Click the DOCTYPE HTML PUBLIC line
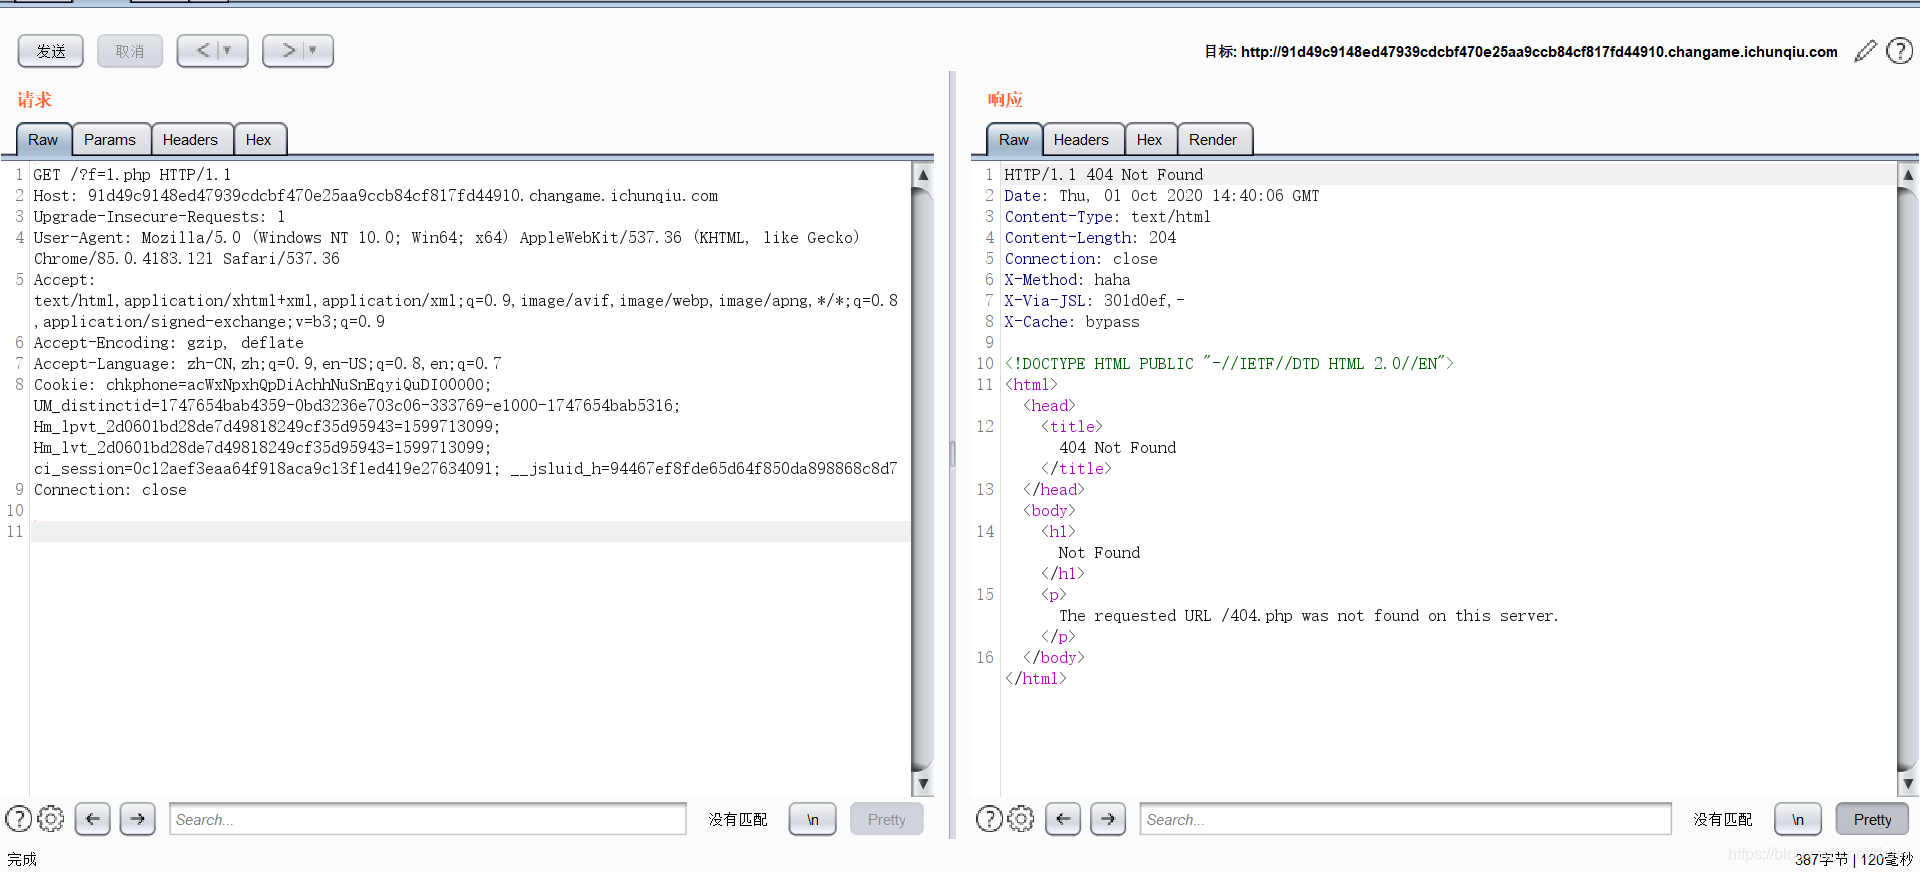 pos(1229,364)
